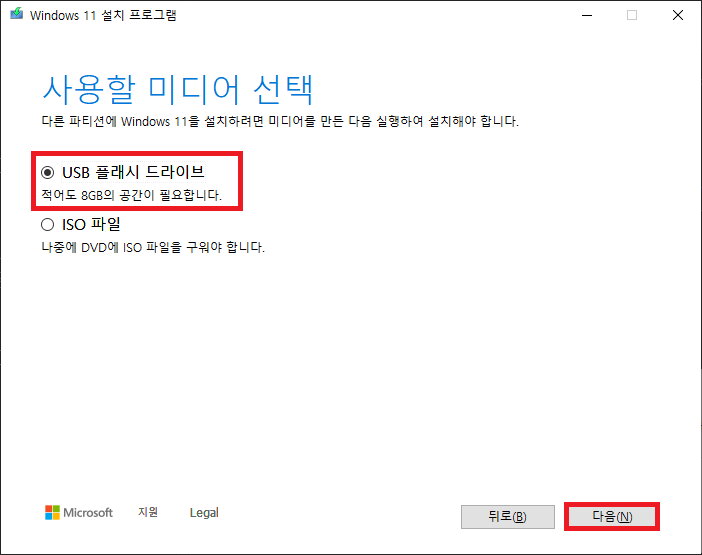702x555 pixels.
Task: Click the Windows 11 설치 프로그램 title text
Action: tap(103, 15)
